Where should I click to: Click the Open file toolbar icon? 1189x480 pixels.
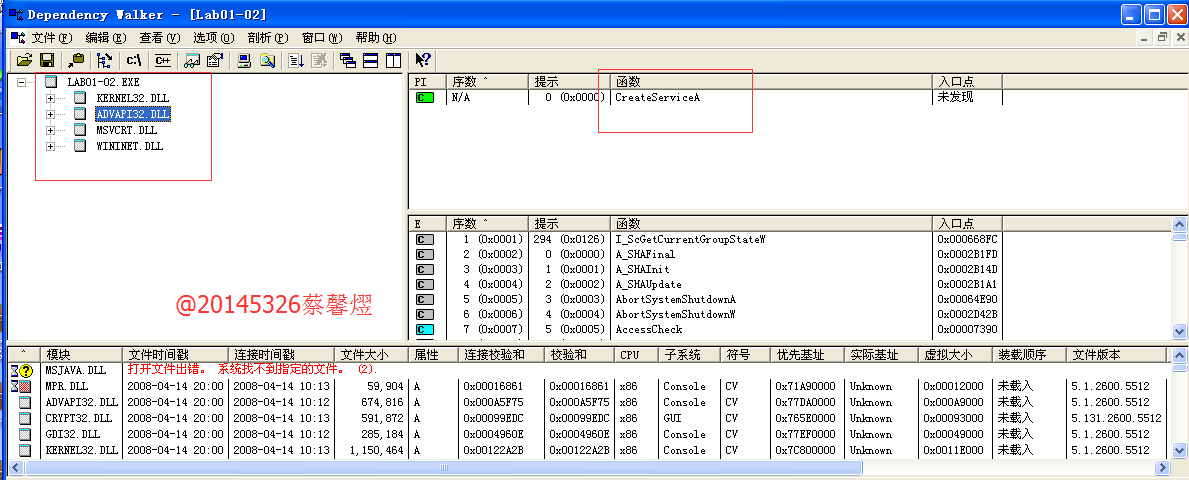click(x=25, y=60)
